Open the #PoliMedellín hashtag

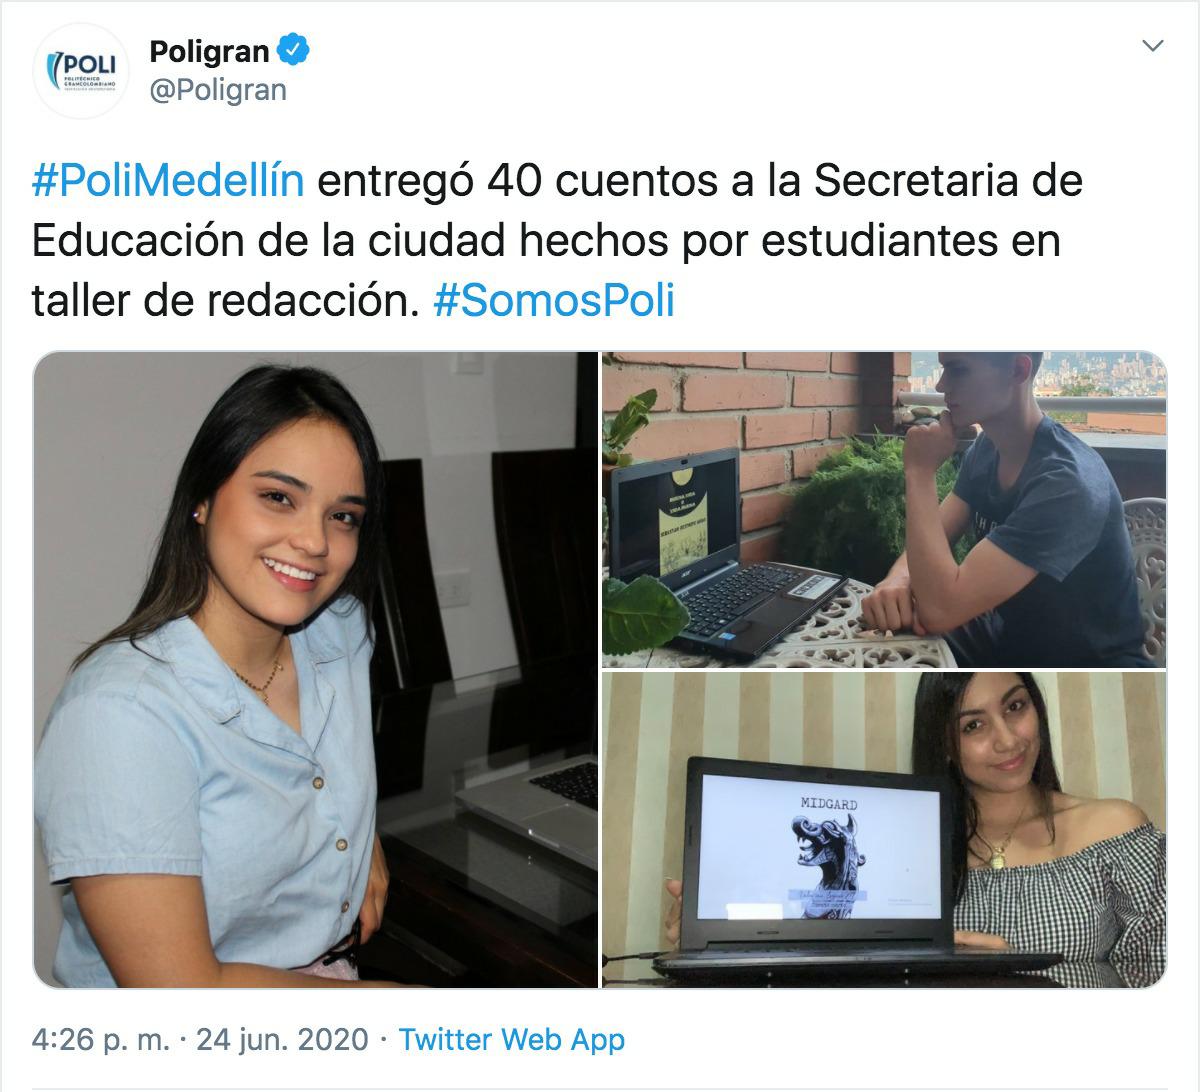[x=168, y=182]
